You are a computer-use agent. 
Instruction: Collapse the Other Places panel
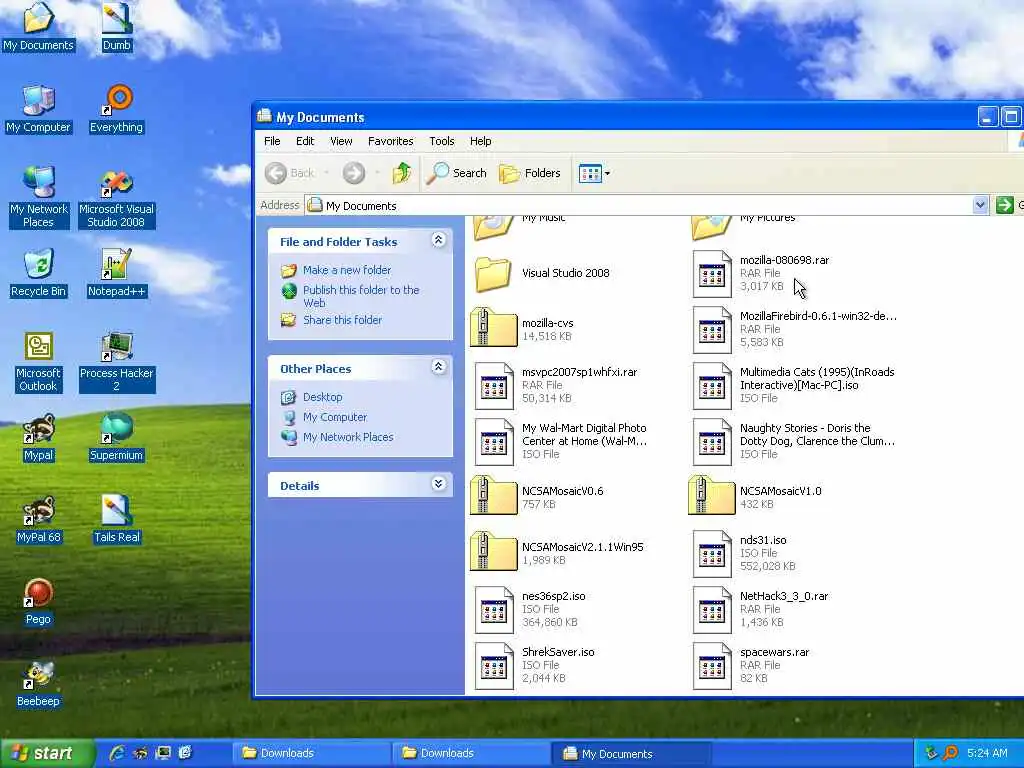(438, 367)
